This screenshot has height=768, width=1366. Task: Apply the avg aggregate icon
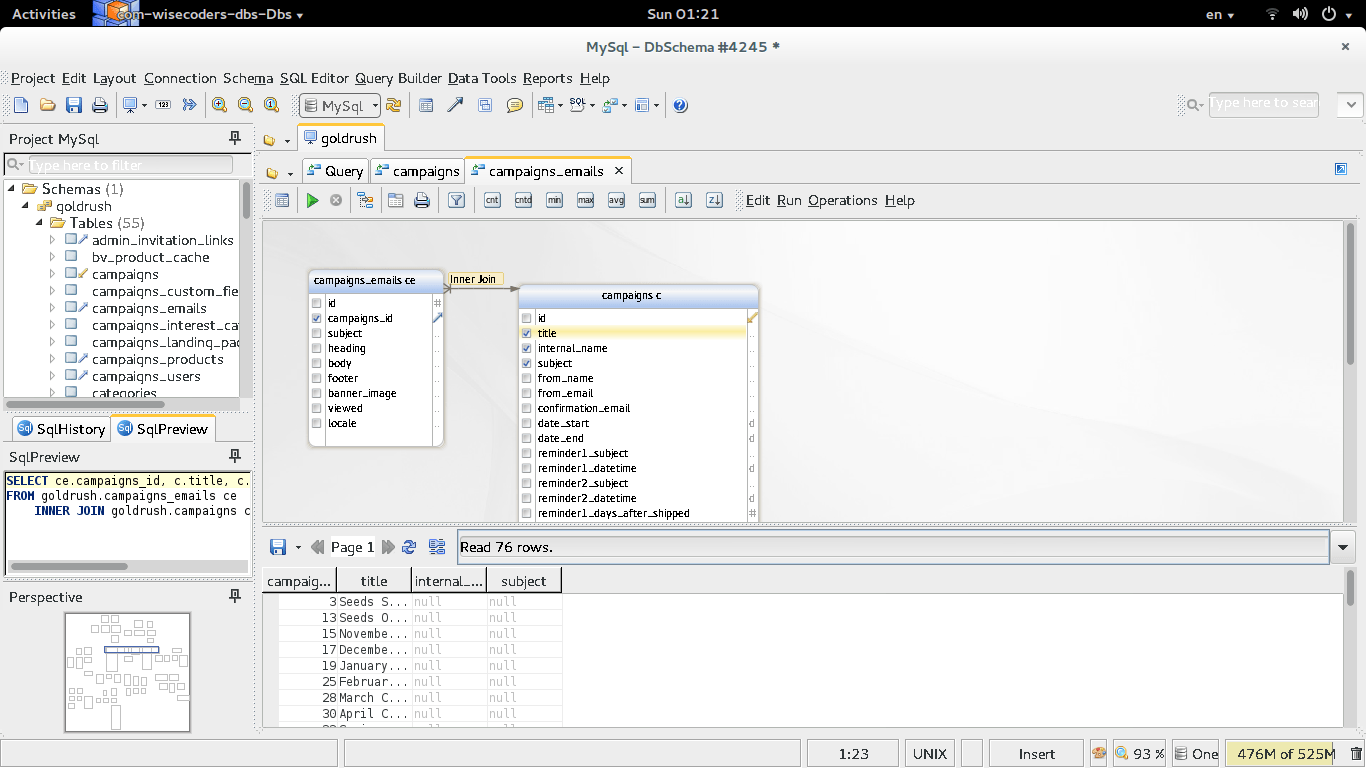pyautogui.click(x=616, y=200)
